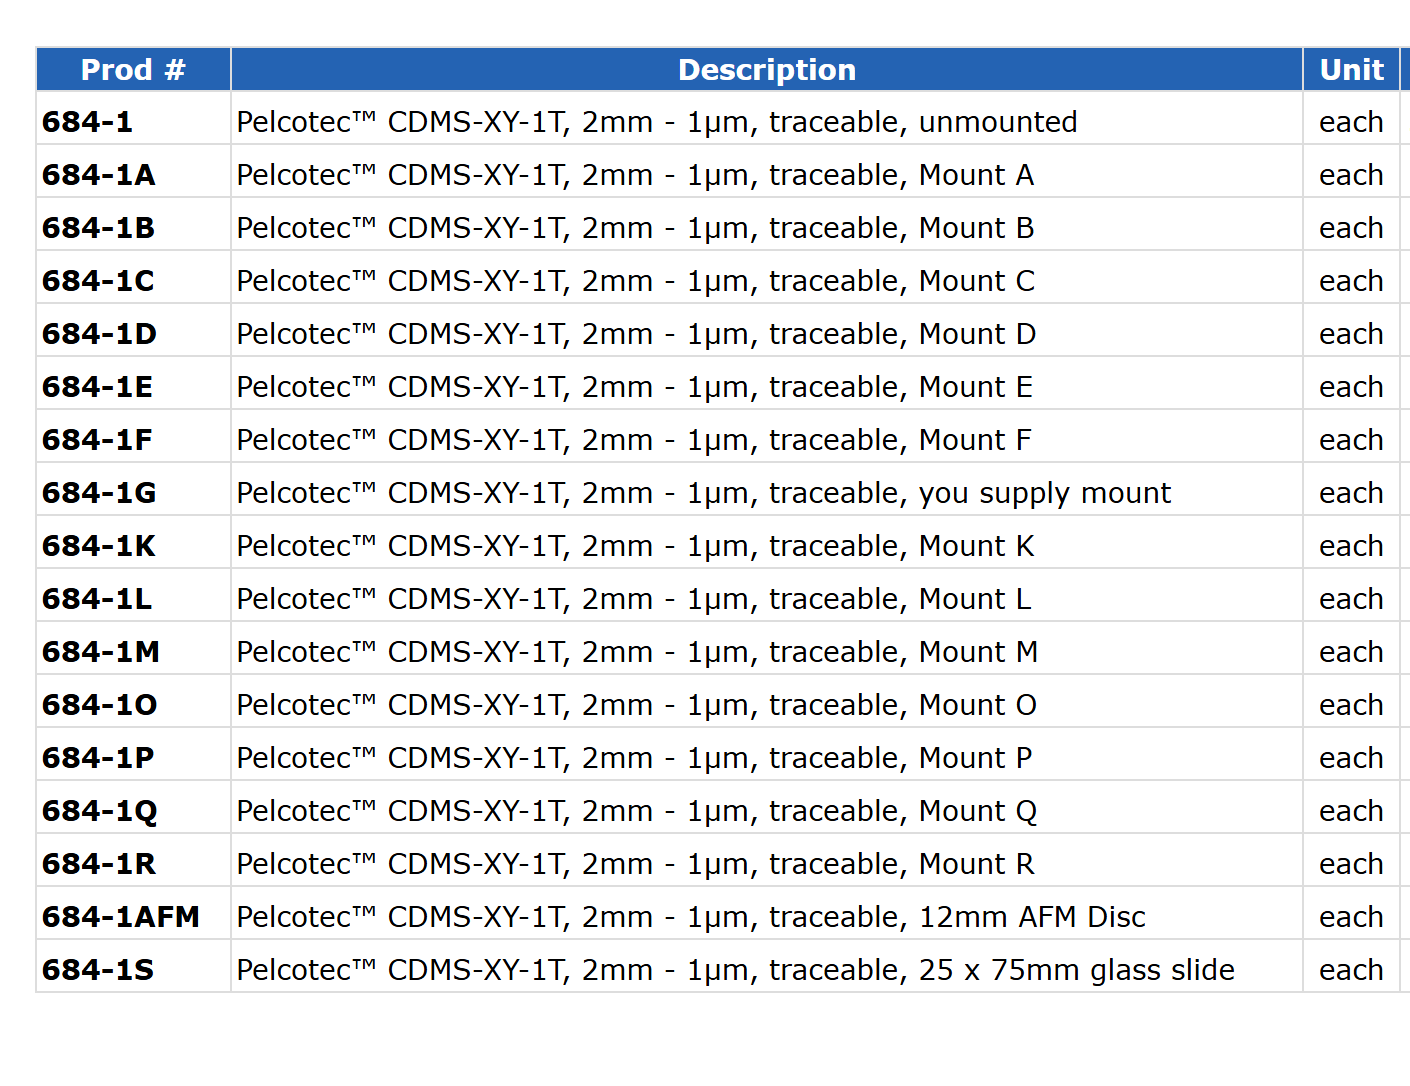Click the unit cell for 684-1R
Image resolution: width=1410 pixels, height=1086 pixels.
click(1351, 864)
